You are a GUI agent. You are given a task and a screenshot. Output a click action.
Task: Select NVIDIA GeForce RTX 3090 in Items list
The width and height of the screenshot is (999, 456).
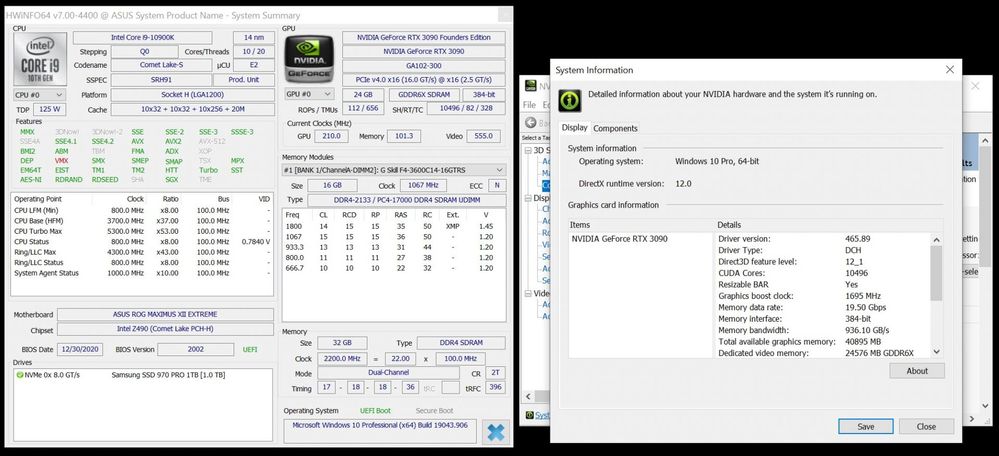[x=619, y=239]
